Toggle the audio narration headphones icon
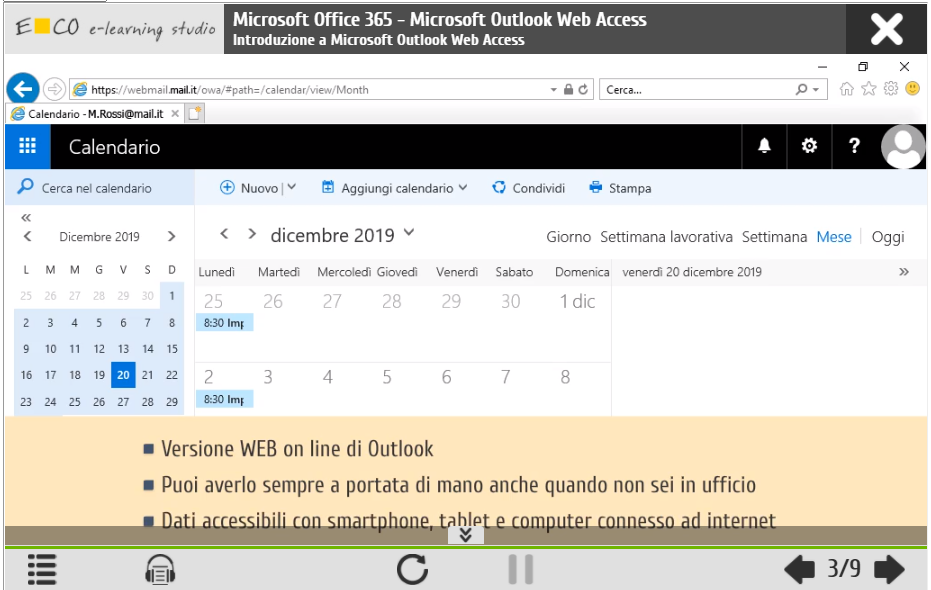The image size is (931, 590). tap(160, 569)
